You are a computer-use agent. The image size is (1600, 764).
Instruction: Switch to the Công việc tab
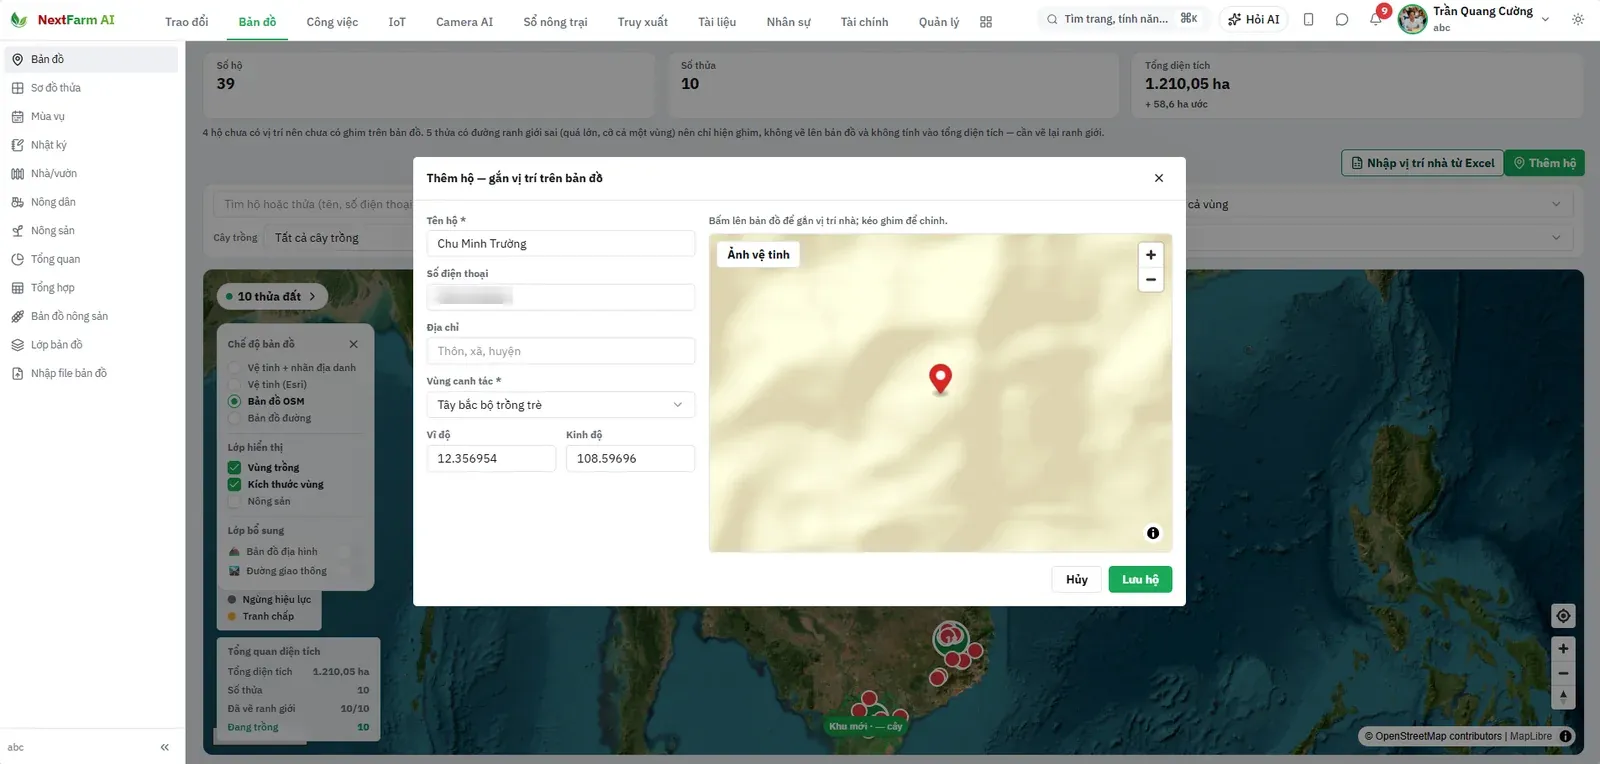(332, 22)
